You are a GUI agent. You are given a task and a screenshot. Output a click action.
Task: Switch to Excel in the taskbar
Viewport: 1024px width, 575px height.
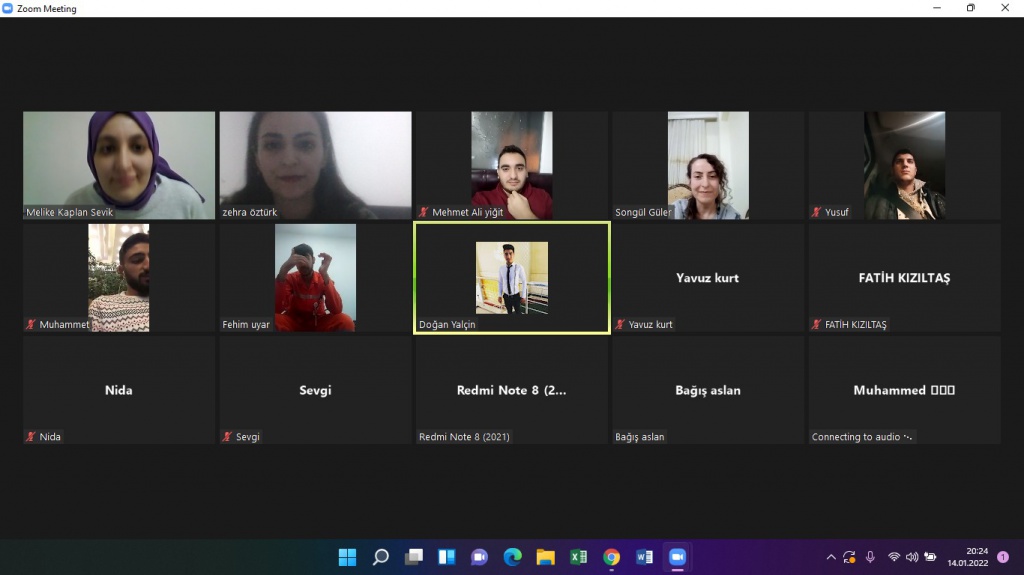pyautogui.click(x=578, y=557)
